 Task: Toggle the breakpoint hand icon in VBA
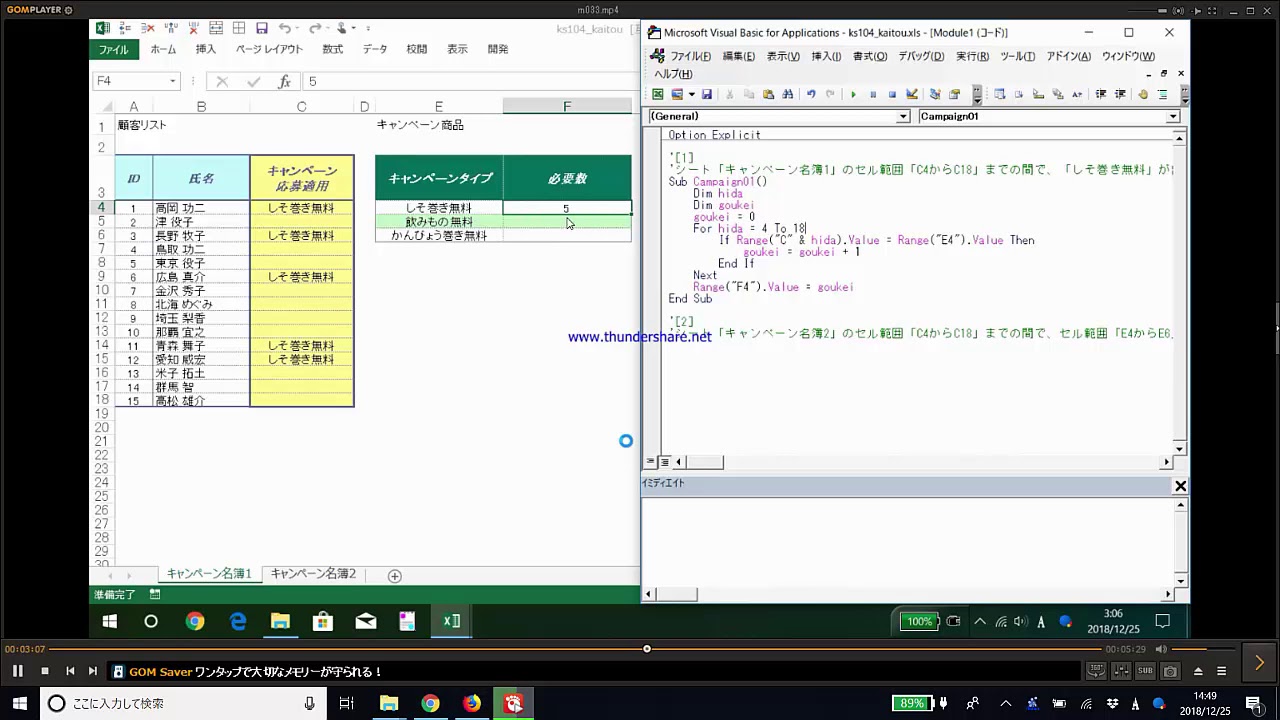point(1143,94)
